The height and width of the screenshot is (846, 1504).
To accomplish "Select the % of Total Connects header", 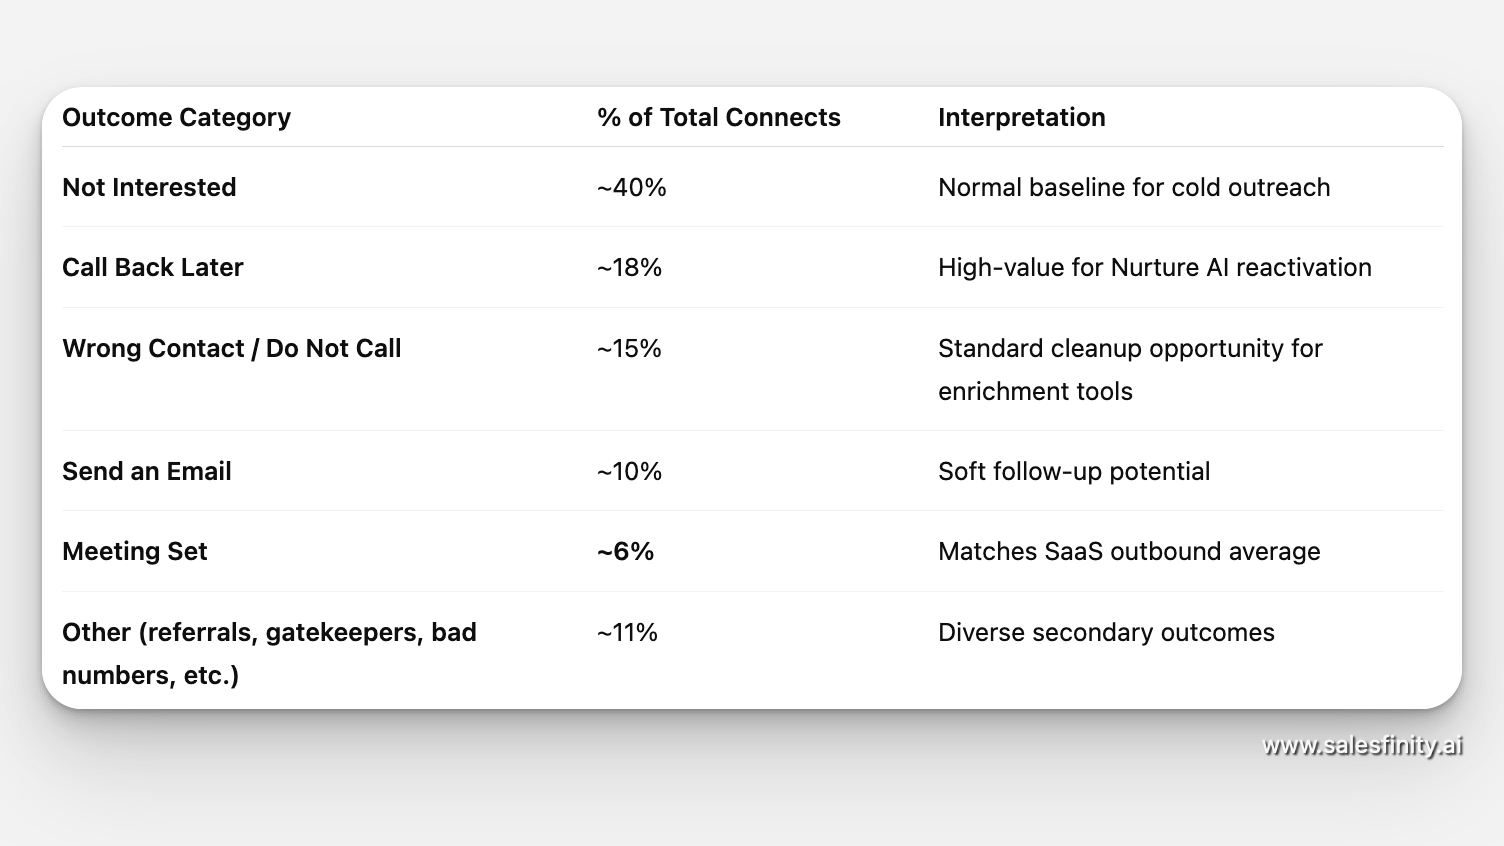I will click(718, 117).
